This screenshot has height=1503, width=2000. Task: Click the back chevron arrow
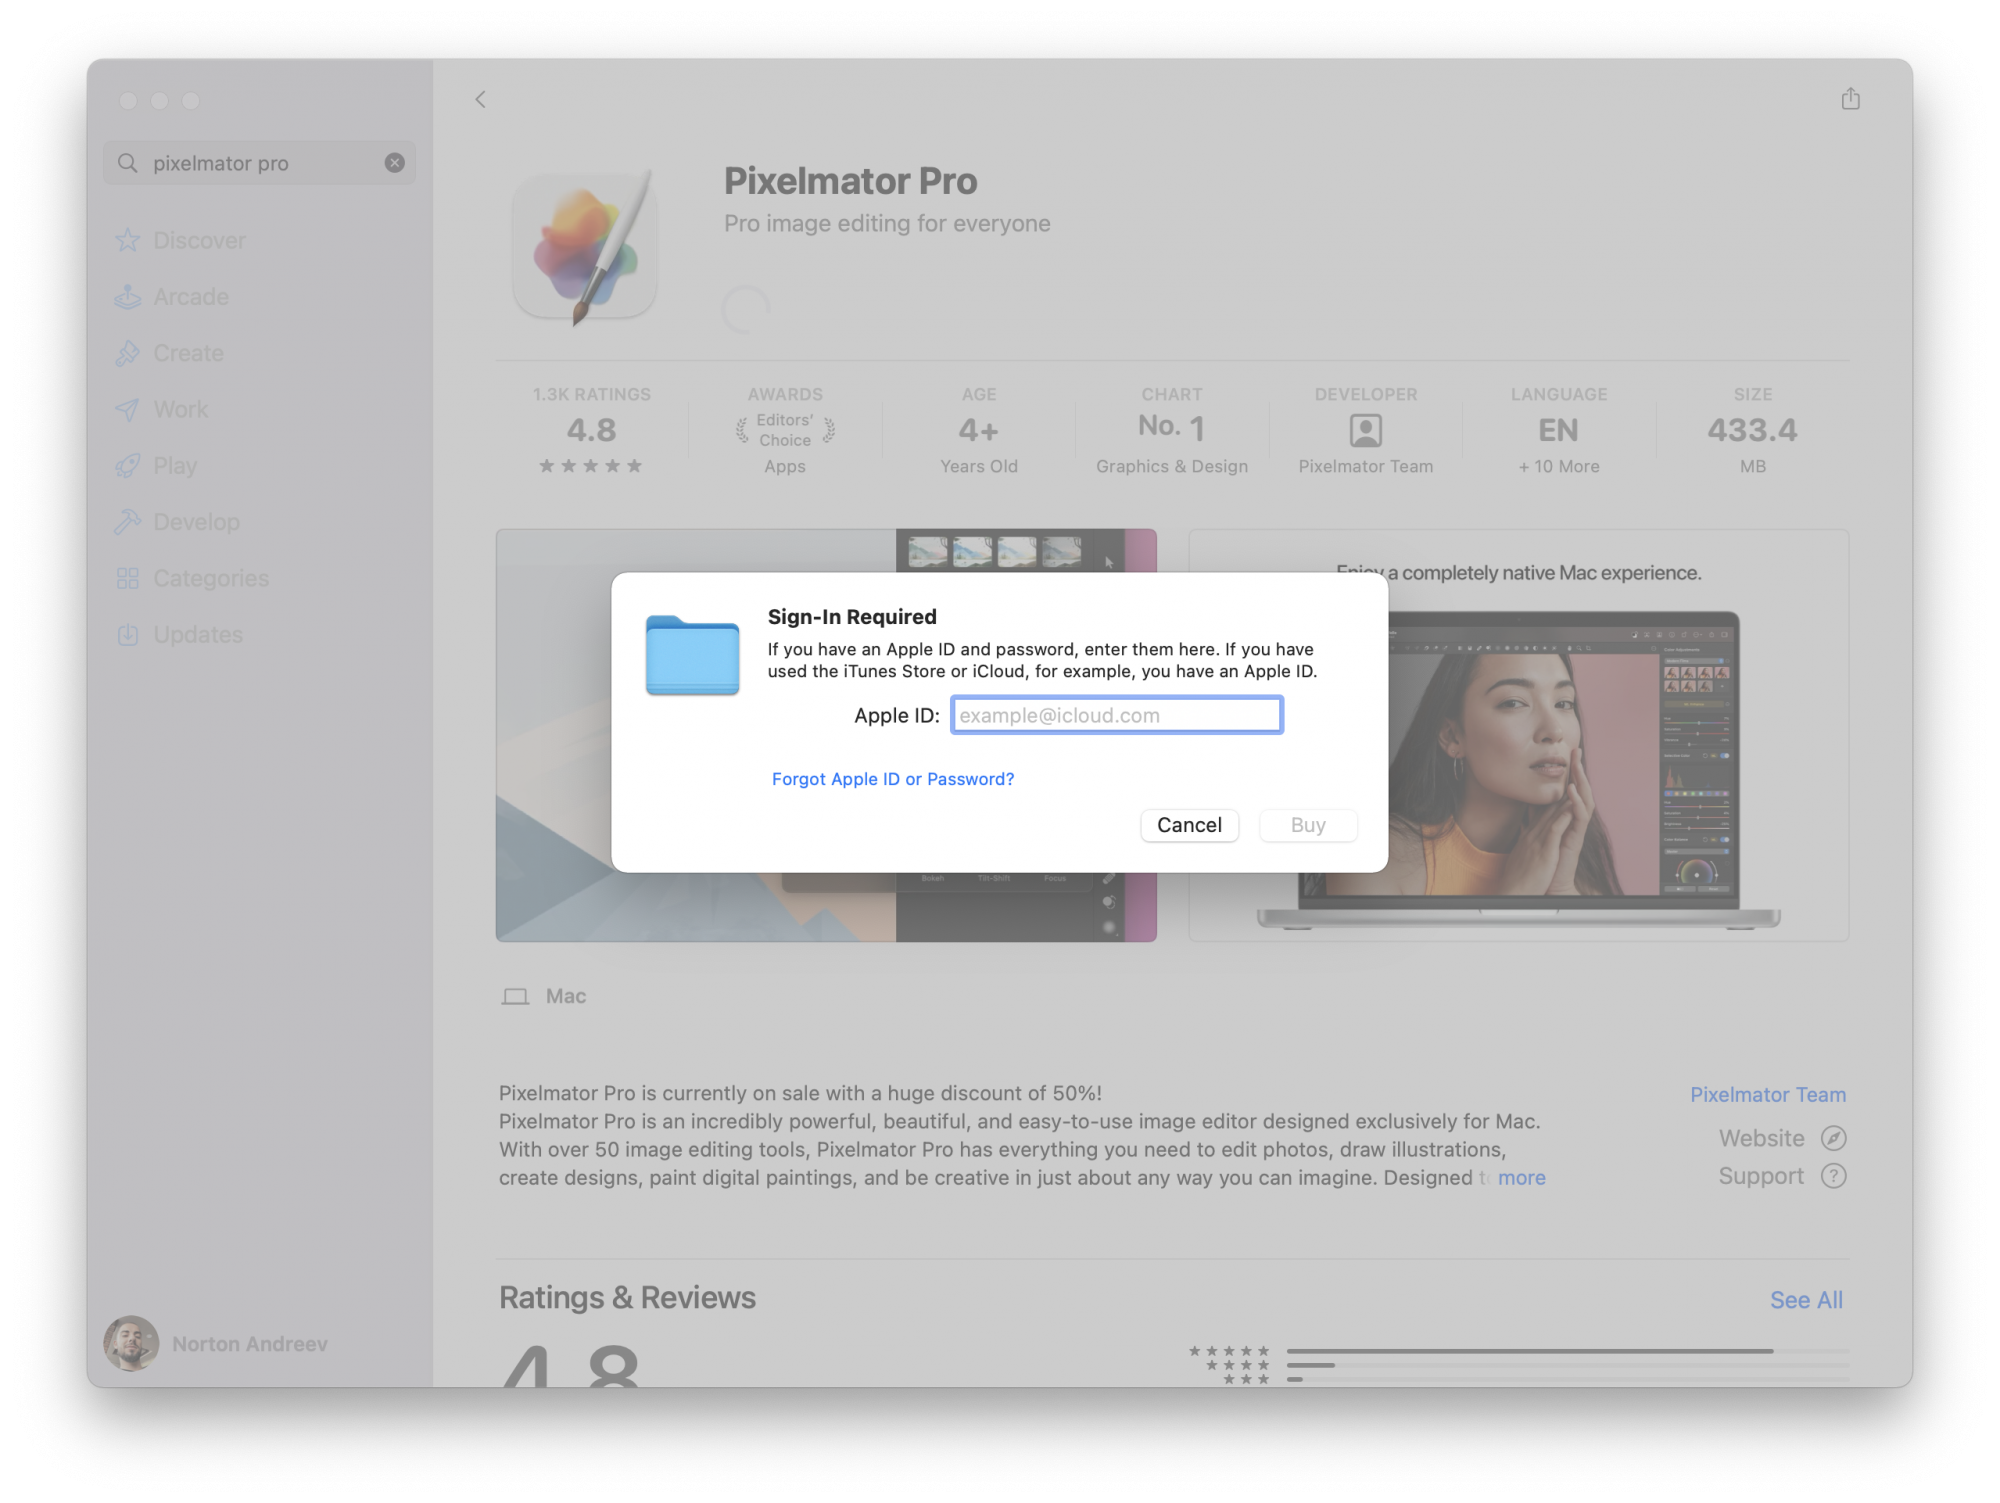pos(481,99)
